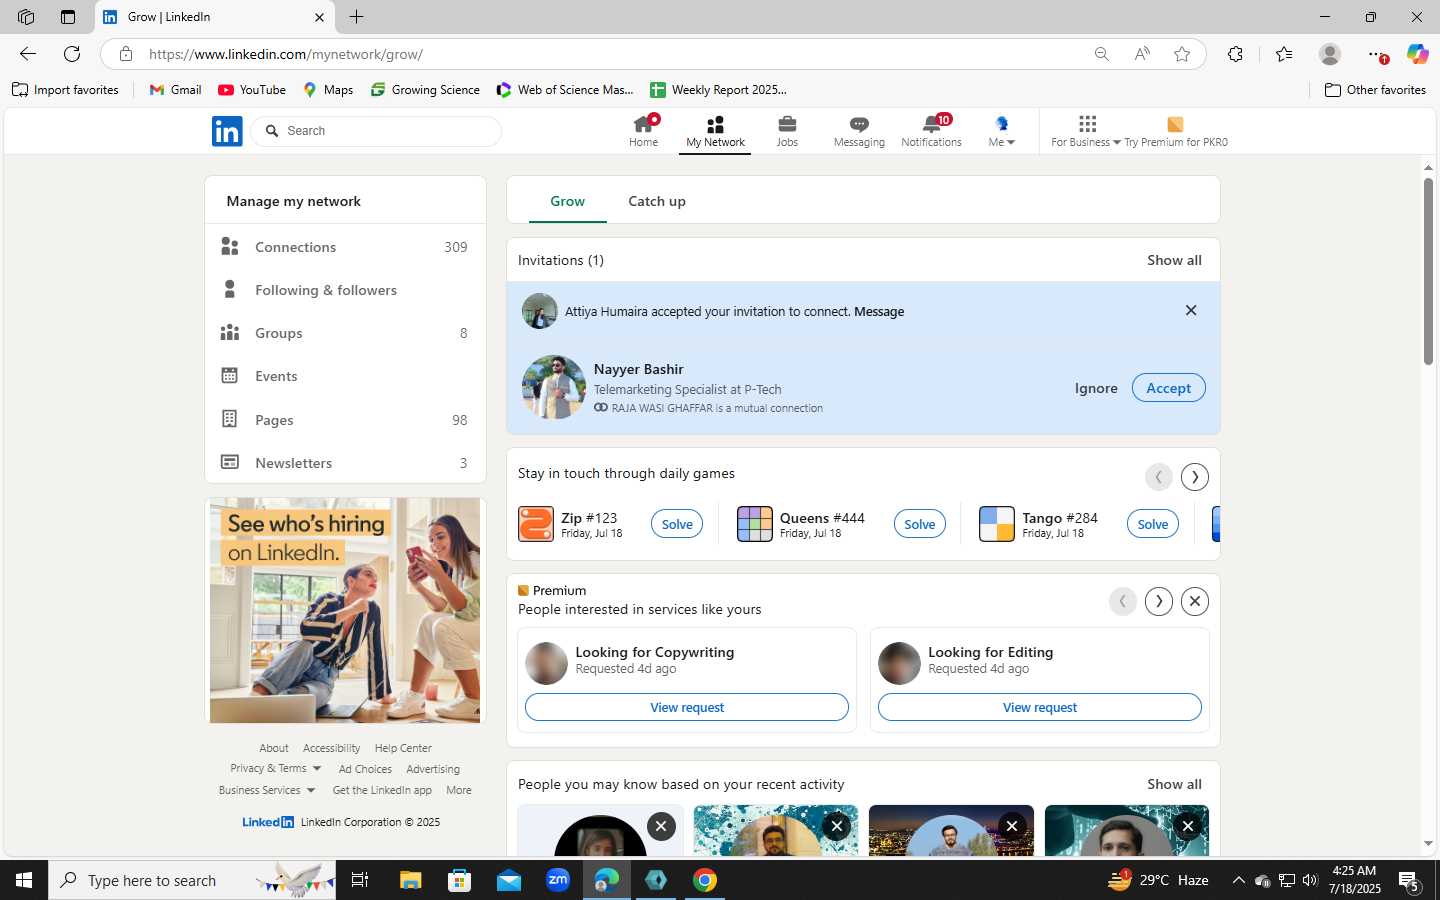Open Windows Start menu
The width and height of the screenshot is (1440, 900).
pyautogui.click(x=24, y=880)
